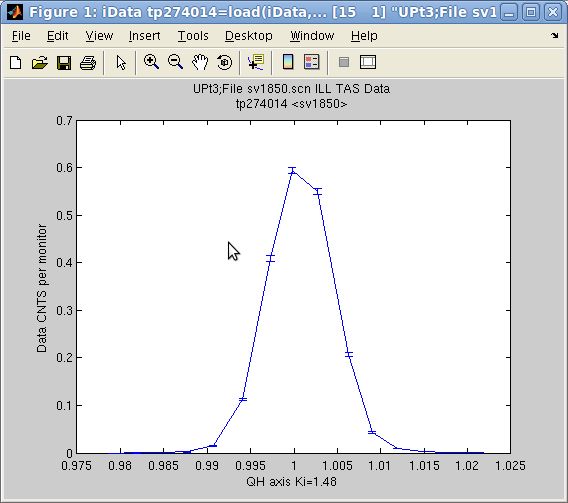
Task: Select the Rotate 3D tool
Action: coord(224,62)
